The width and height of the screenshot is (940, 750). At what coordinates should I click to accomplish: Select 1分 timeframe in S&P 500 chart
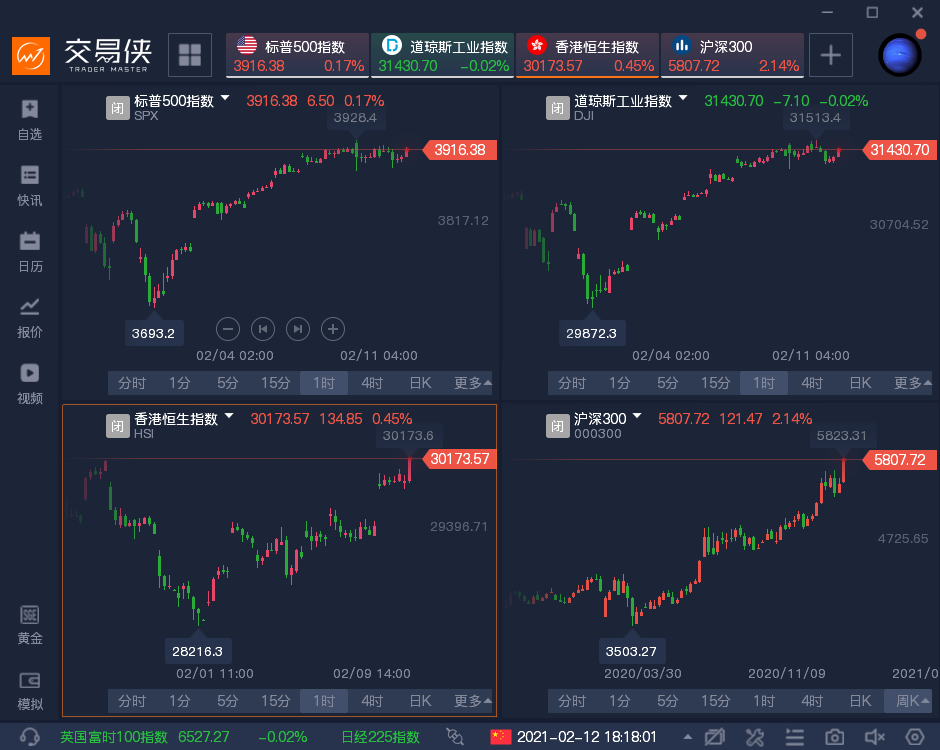click(180, 382)
